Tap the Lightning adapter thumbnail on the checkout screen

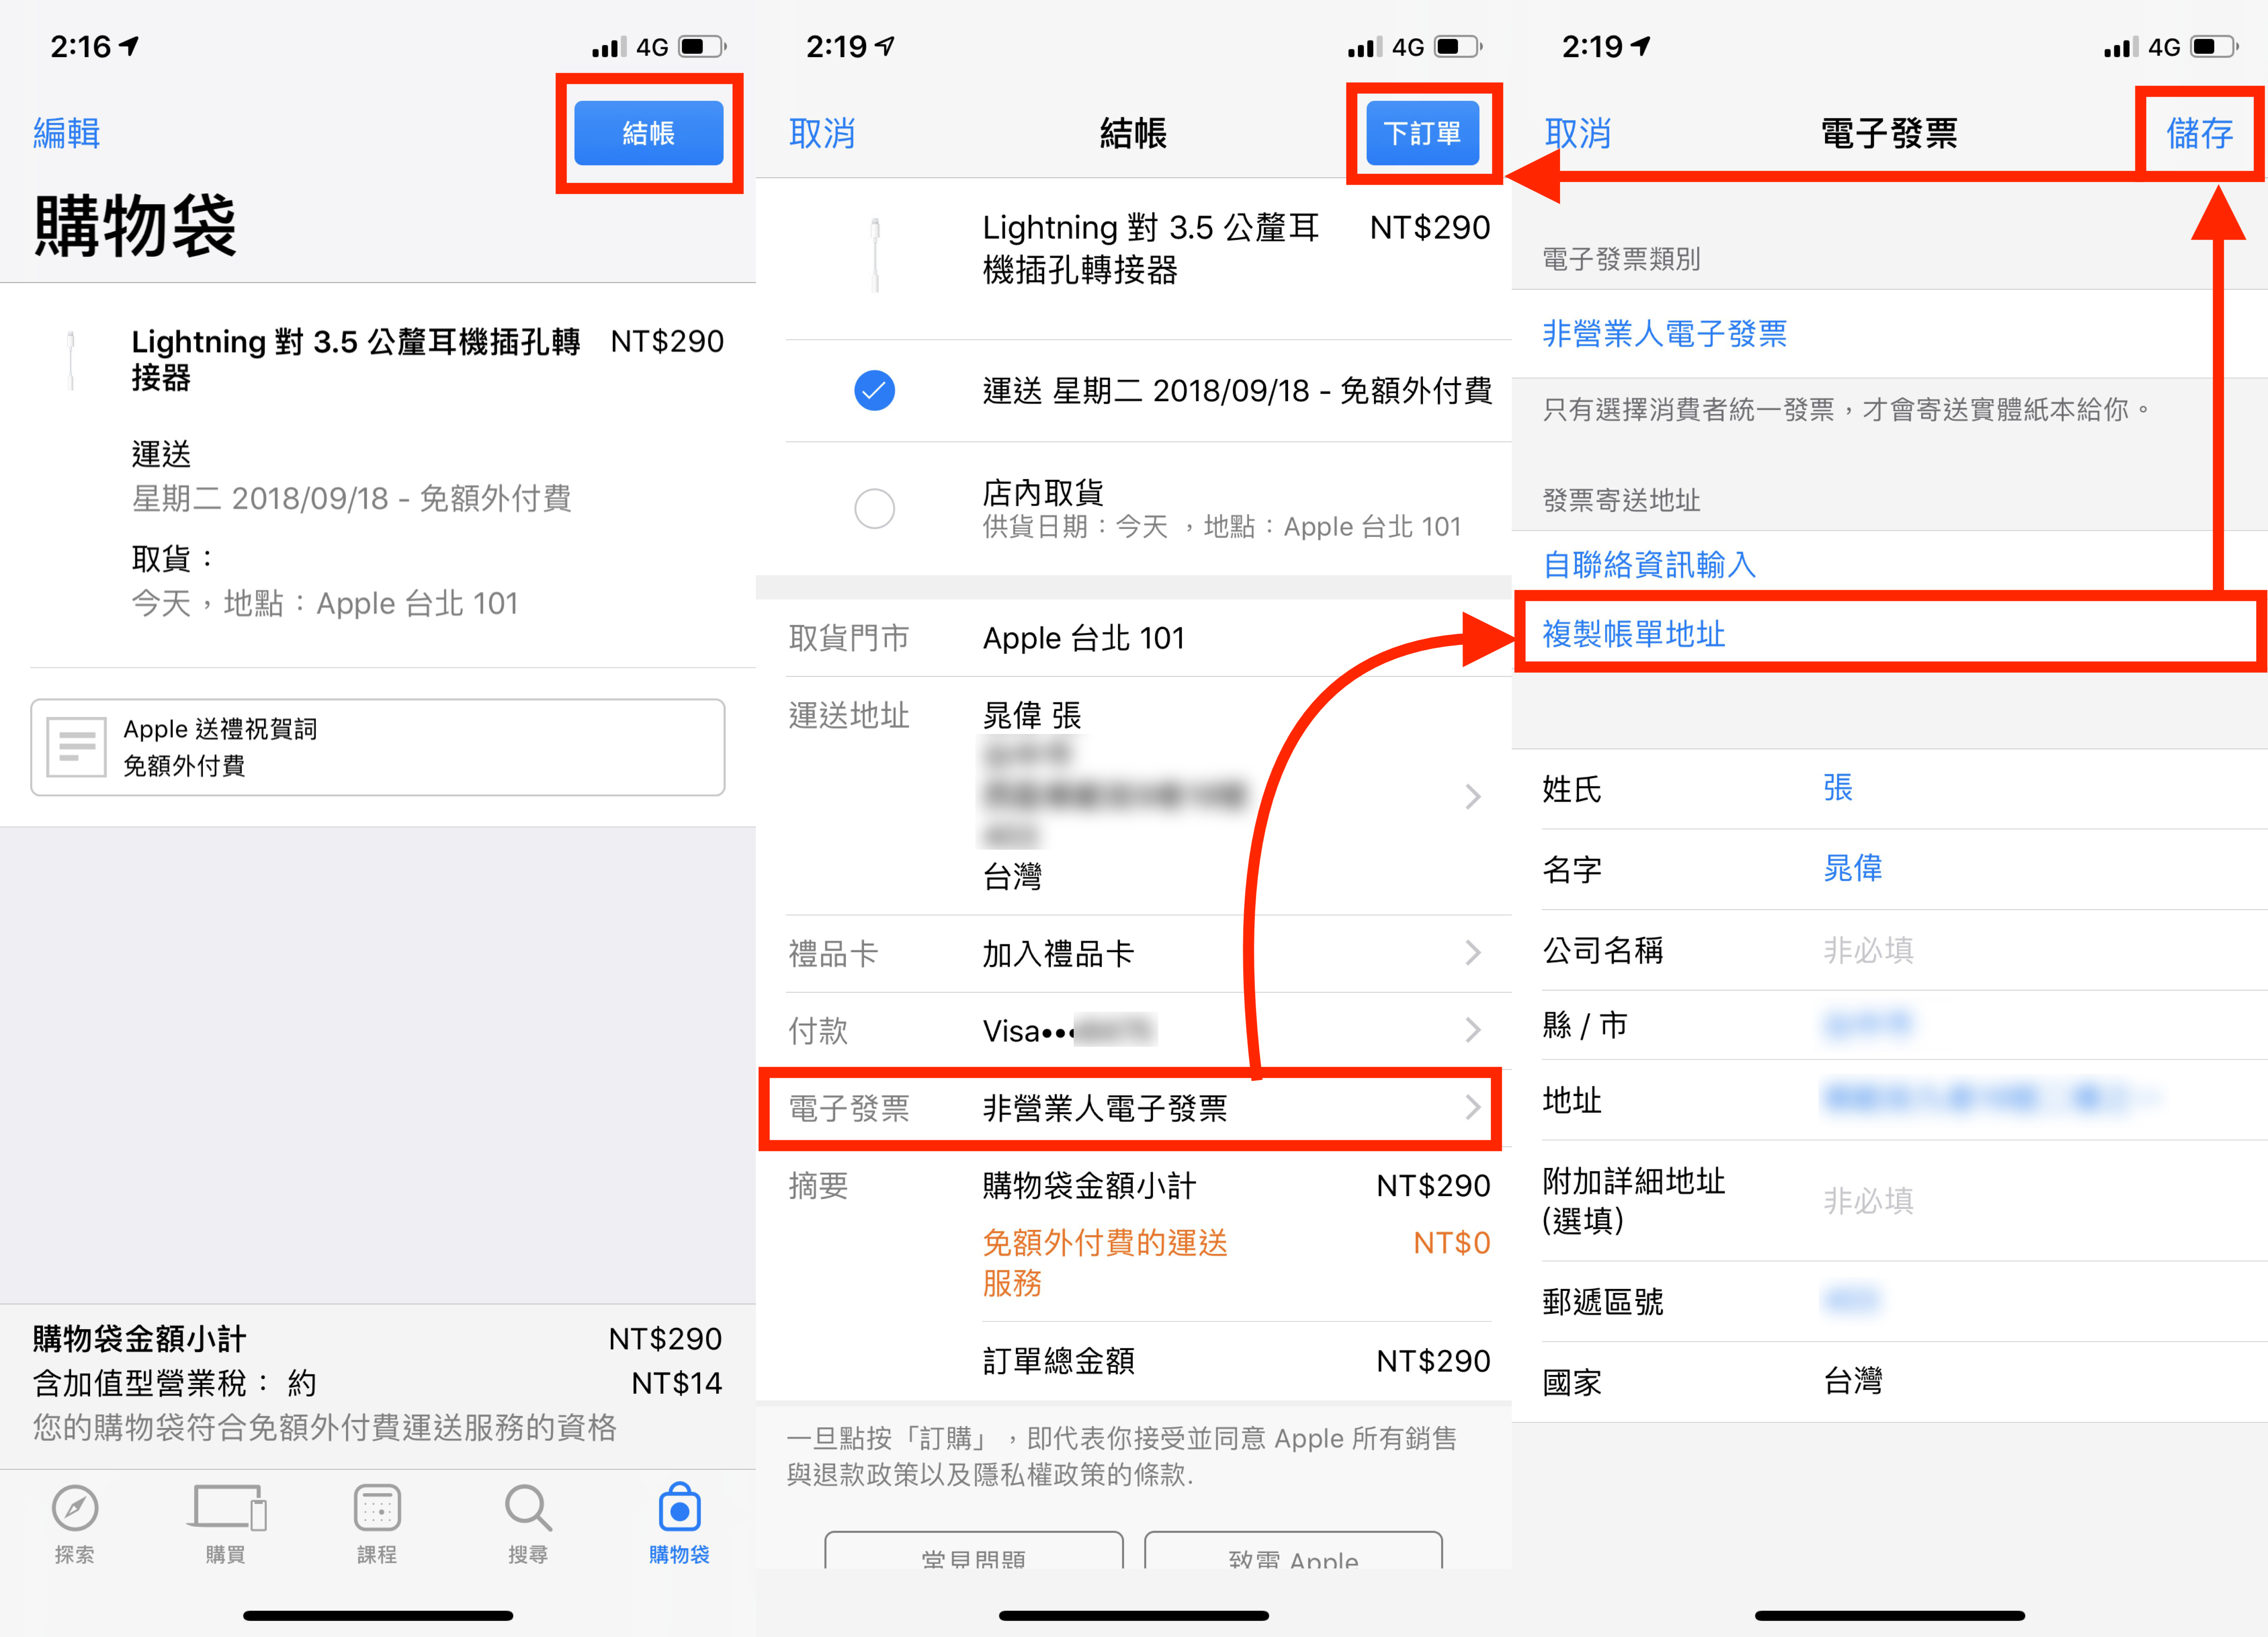pos(875,254)
